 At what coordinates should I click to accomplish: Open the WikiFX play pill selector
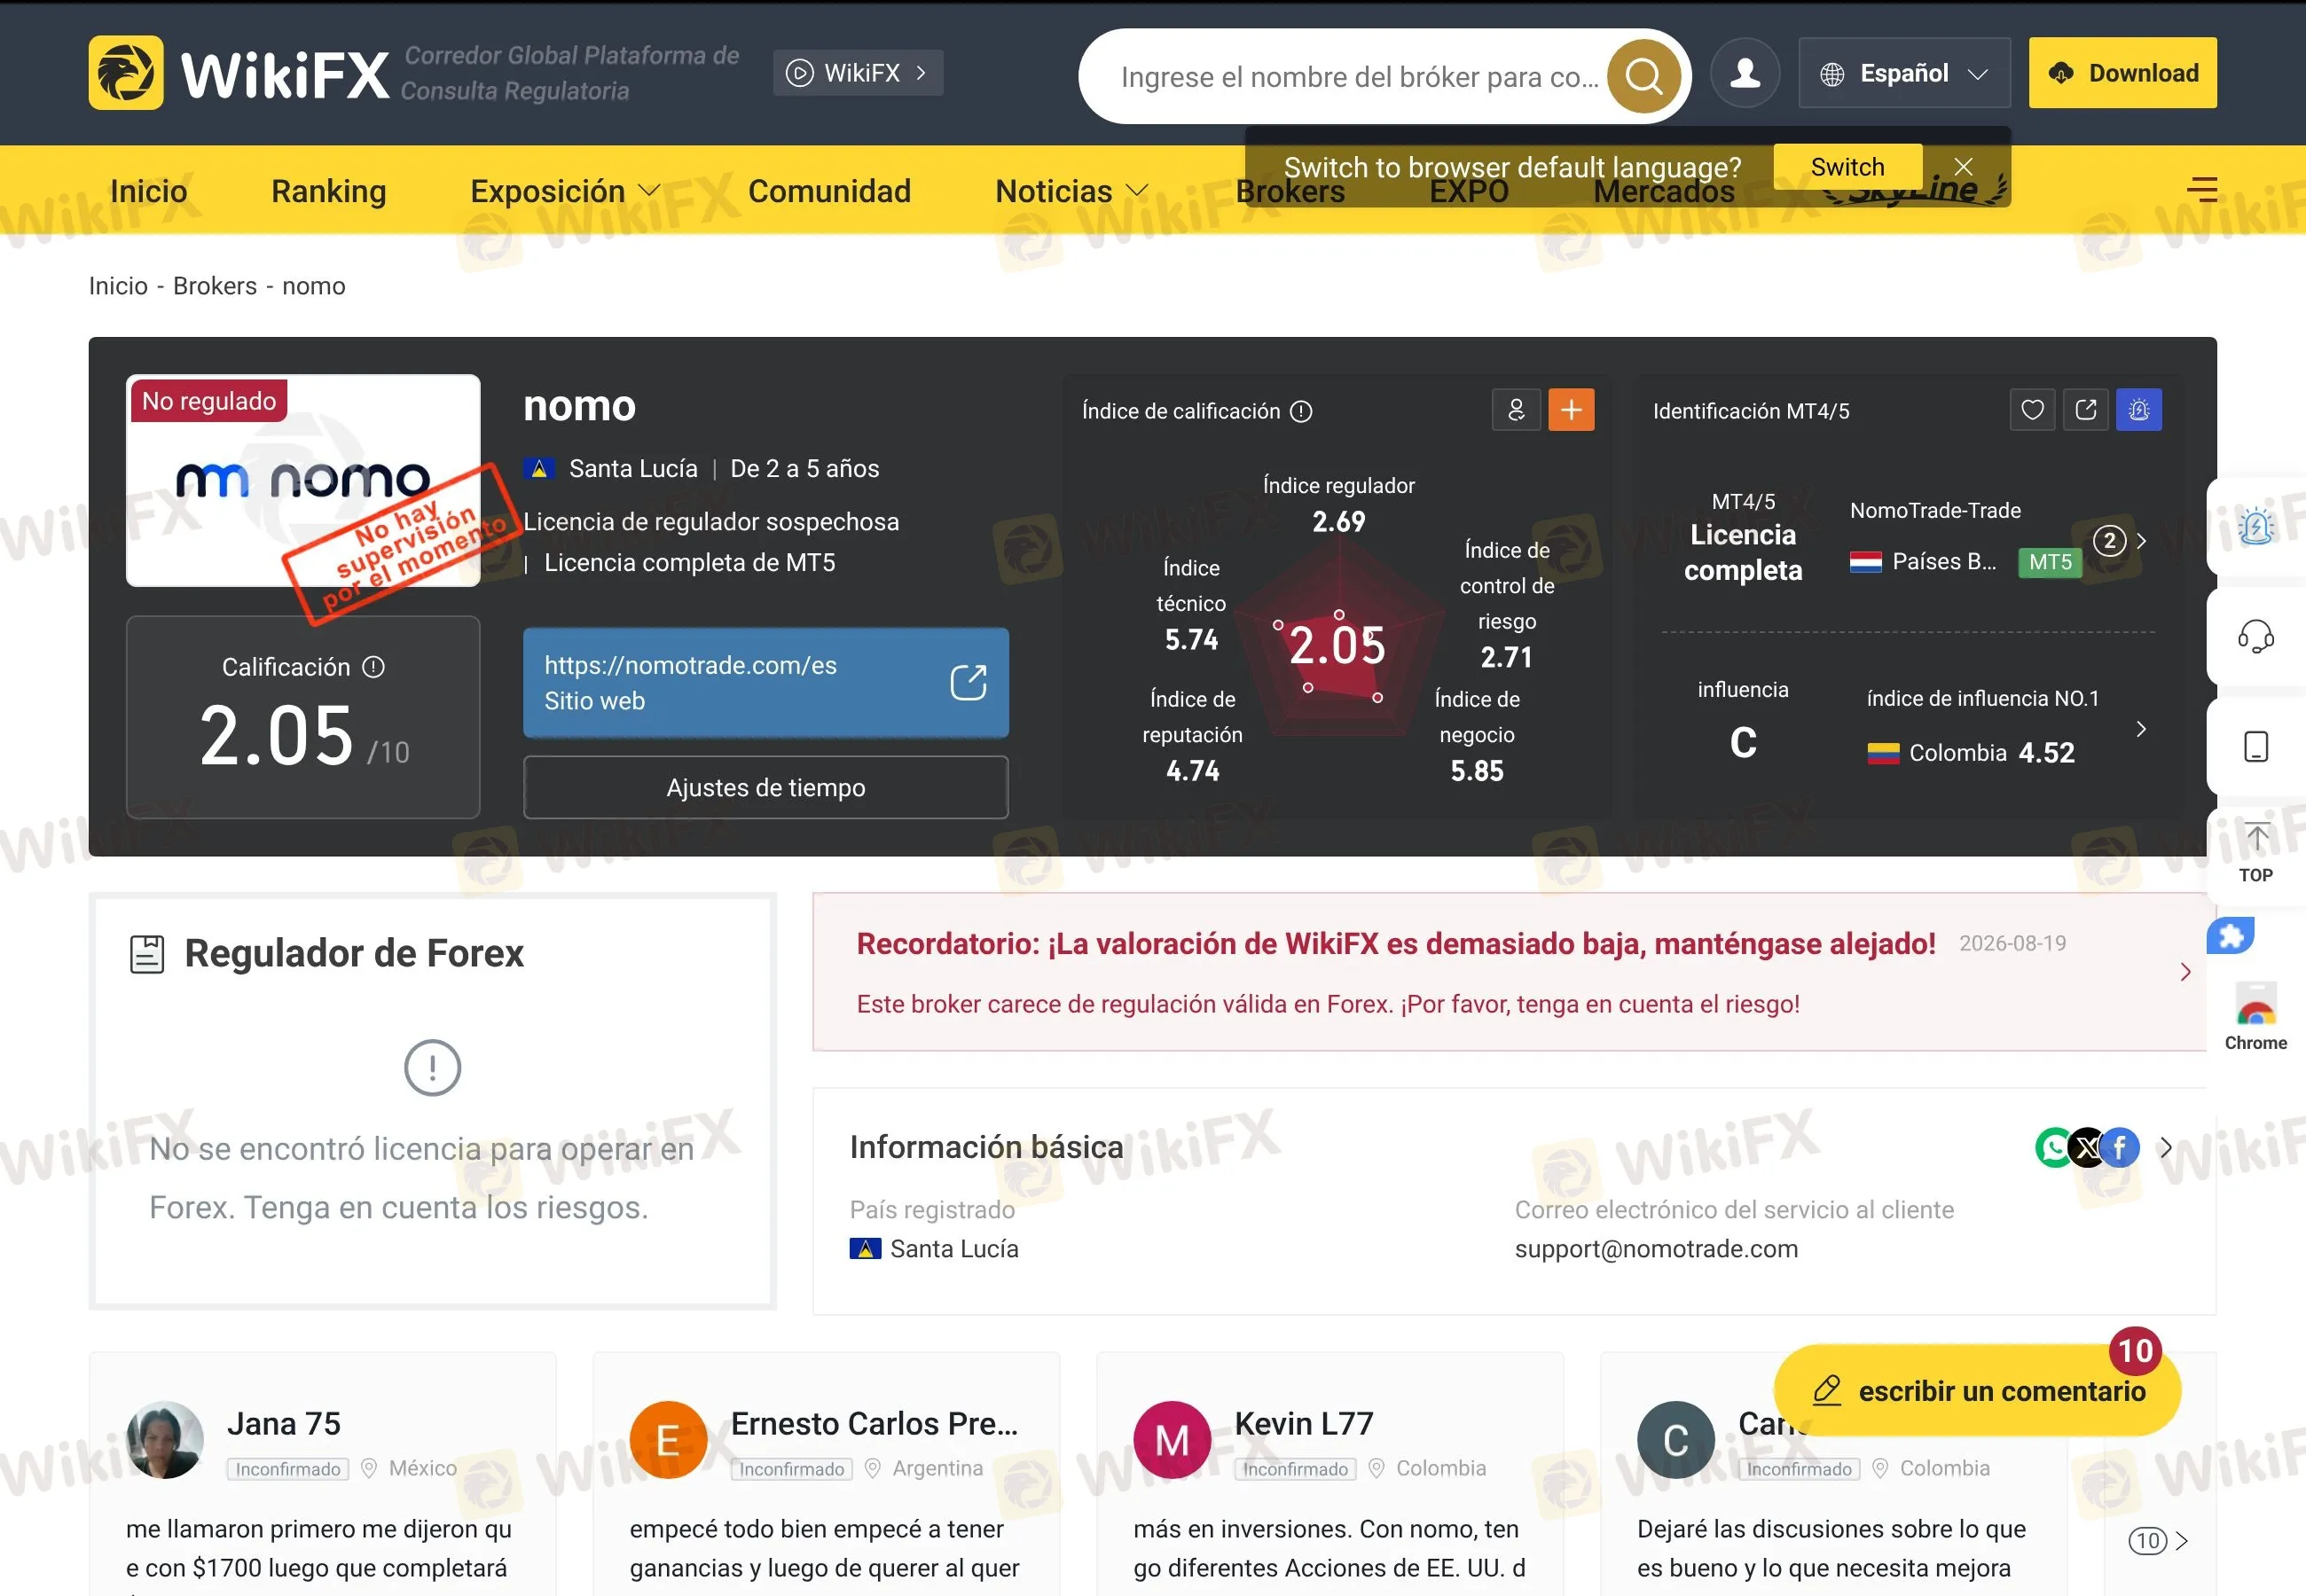(x=858, y=73)
